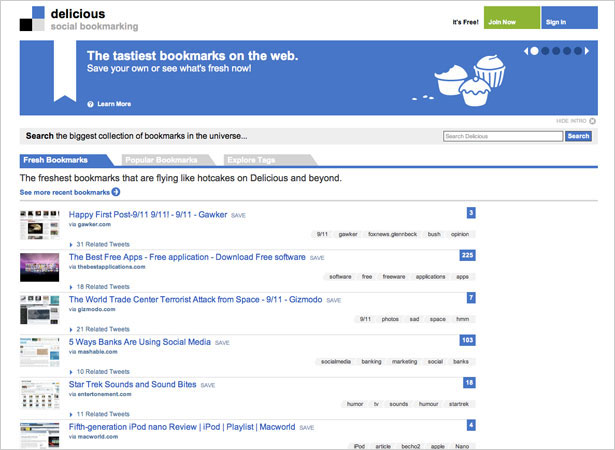Image resolution: width=615 pixels, height=450 pixels.
Task: Advance to next banner slide arrow
Action: pyautogui.click(x=587, y=51)
